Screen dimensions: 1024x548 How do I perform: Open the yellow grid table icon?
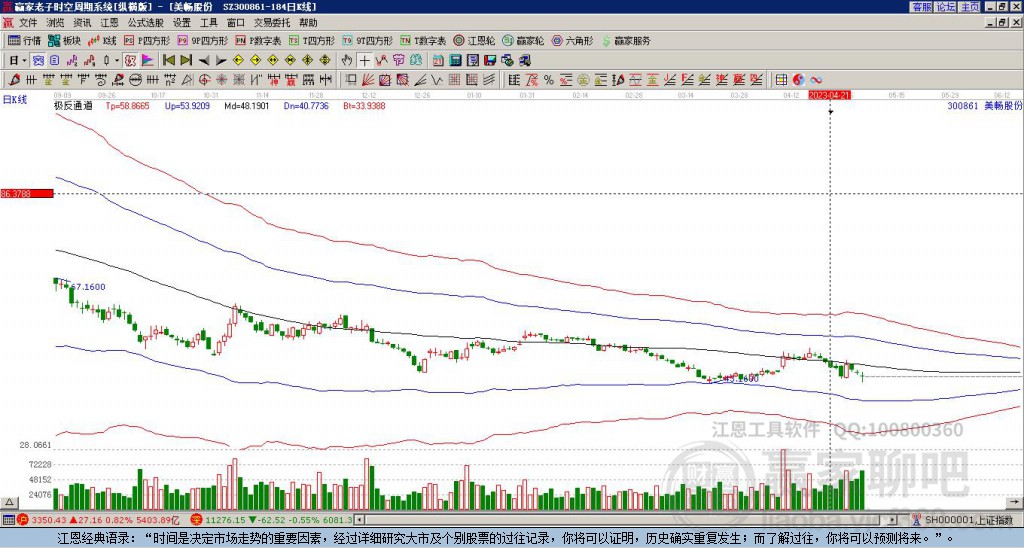(781, 80)
